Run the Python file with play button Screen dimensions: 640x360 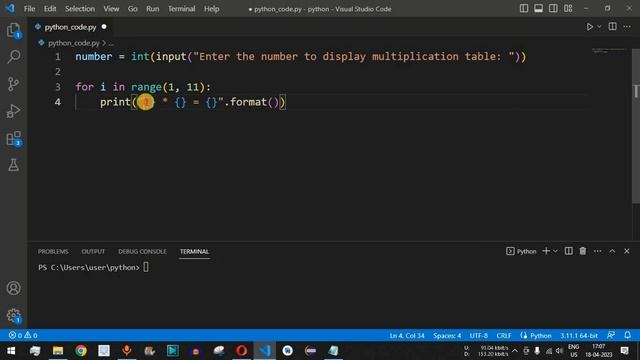pyautogui.click(x=589, y=27)
